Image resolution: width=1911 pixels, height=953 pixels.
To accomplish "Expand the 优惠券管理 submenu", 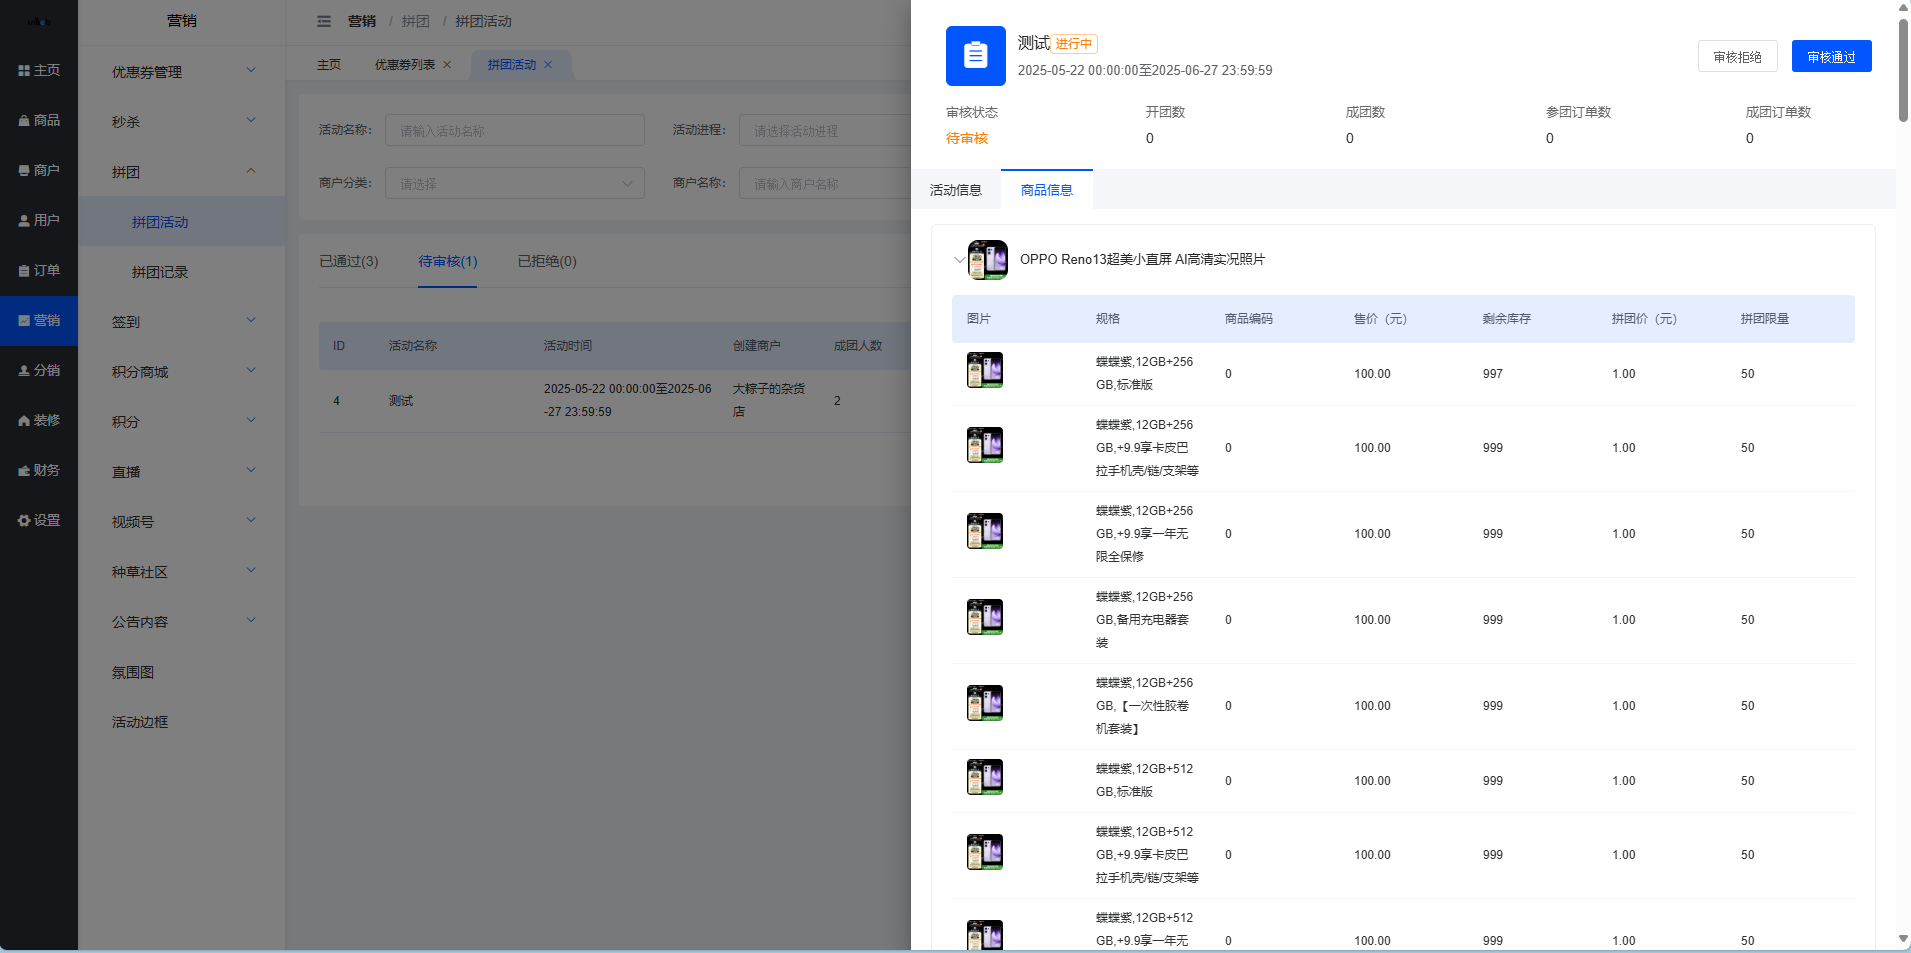I will 182,72.
